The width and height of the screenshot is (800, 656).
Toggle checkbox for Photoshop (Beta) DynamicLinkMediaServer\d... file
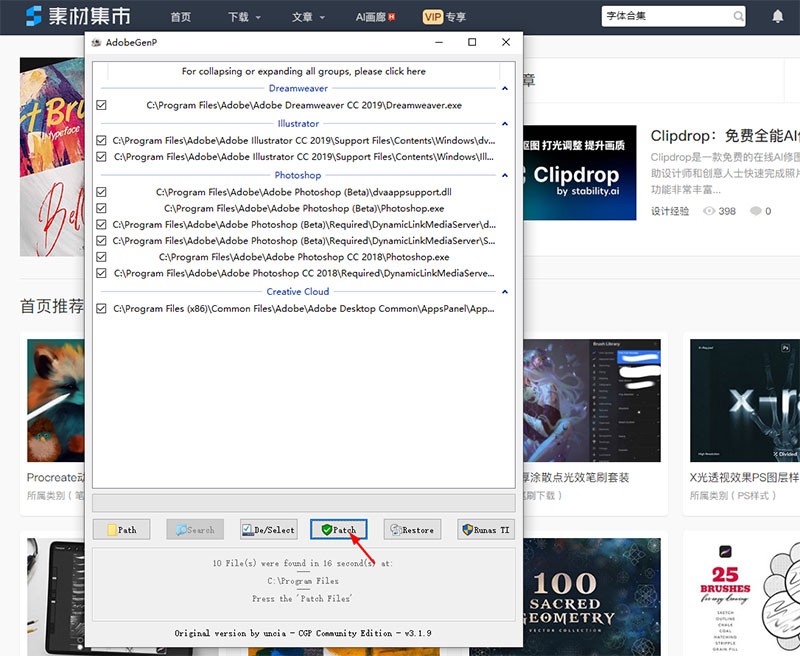[102, 224]
